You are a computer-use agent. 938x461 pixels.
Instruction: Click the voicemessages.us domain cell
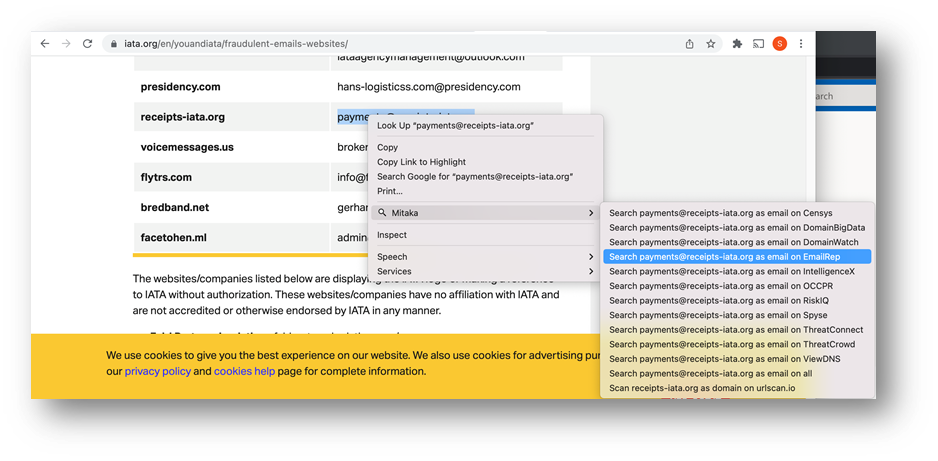[232, 147]
